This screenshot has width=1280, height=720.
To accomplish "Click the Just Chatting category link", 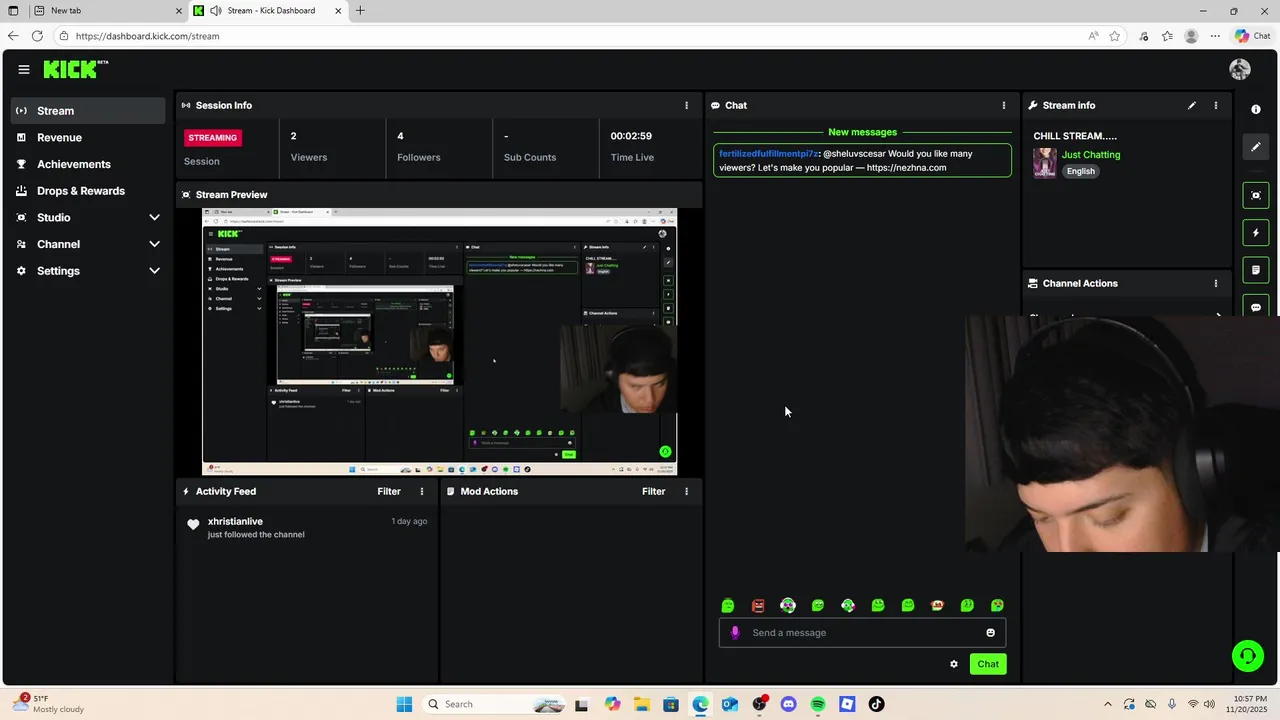I will point(1091,155).
